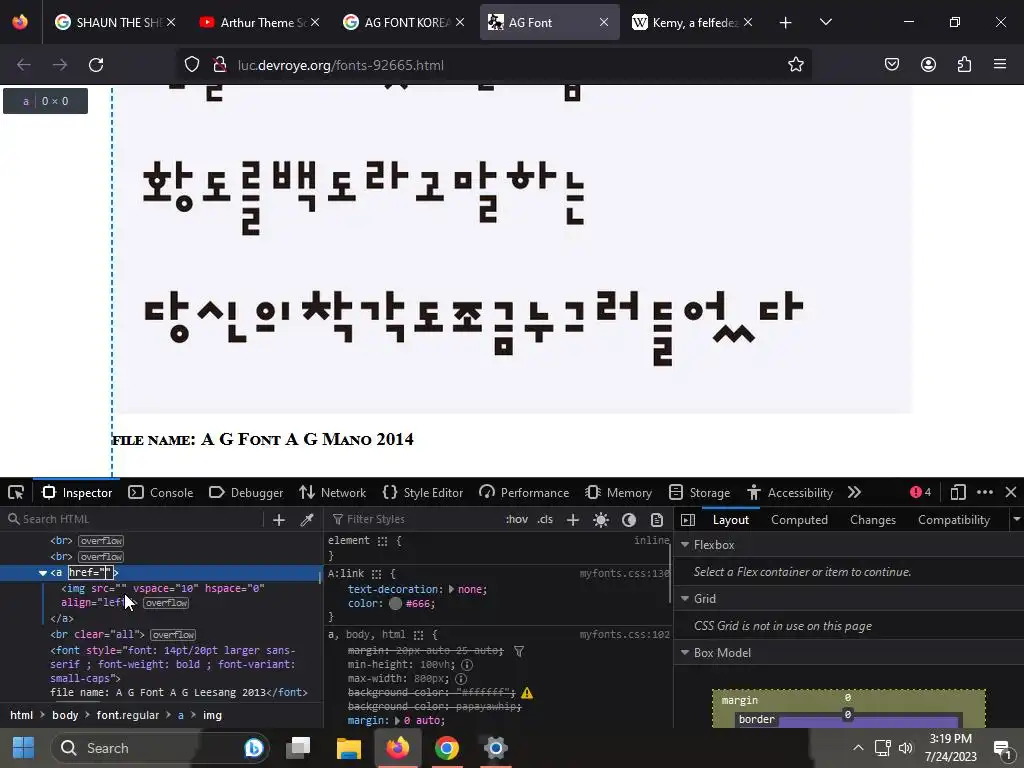Collapse the Grid section
Image resolution: width=1024 pixels, height=768 pixels.
685,598
